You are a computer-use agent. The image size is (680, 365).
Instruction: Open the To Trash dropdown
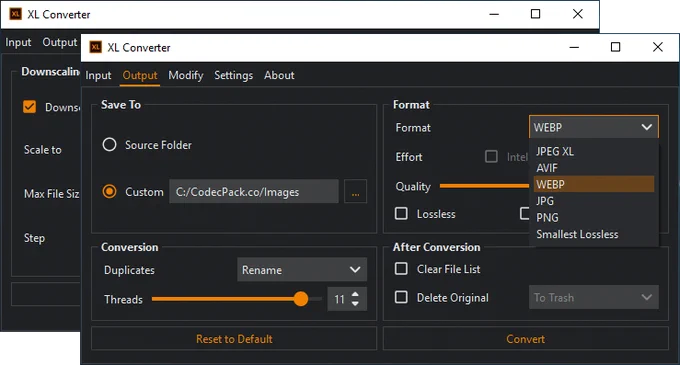click(594, 297)
